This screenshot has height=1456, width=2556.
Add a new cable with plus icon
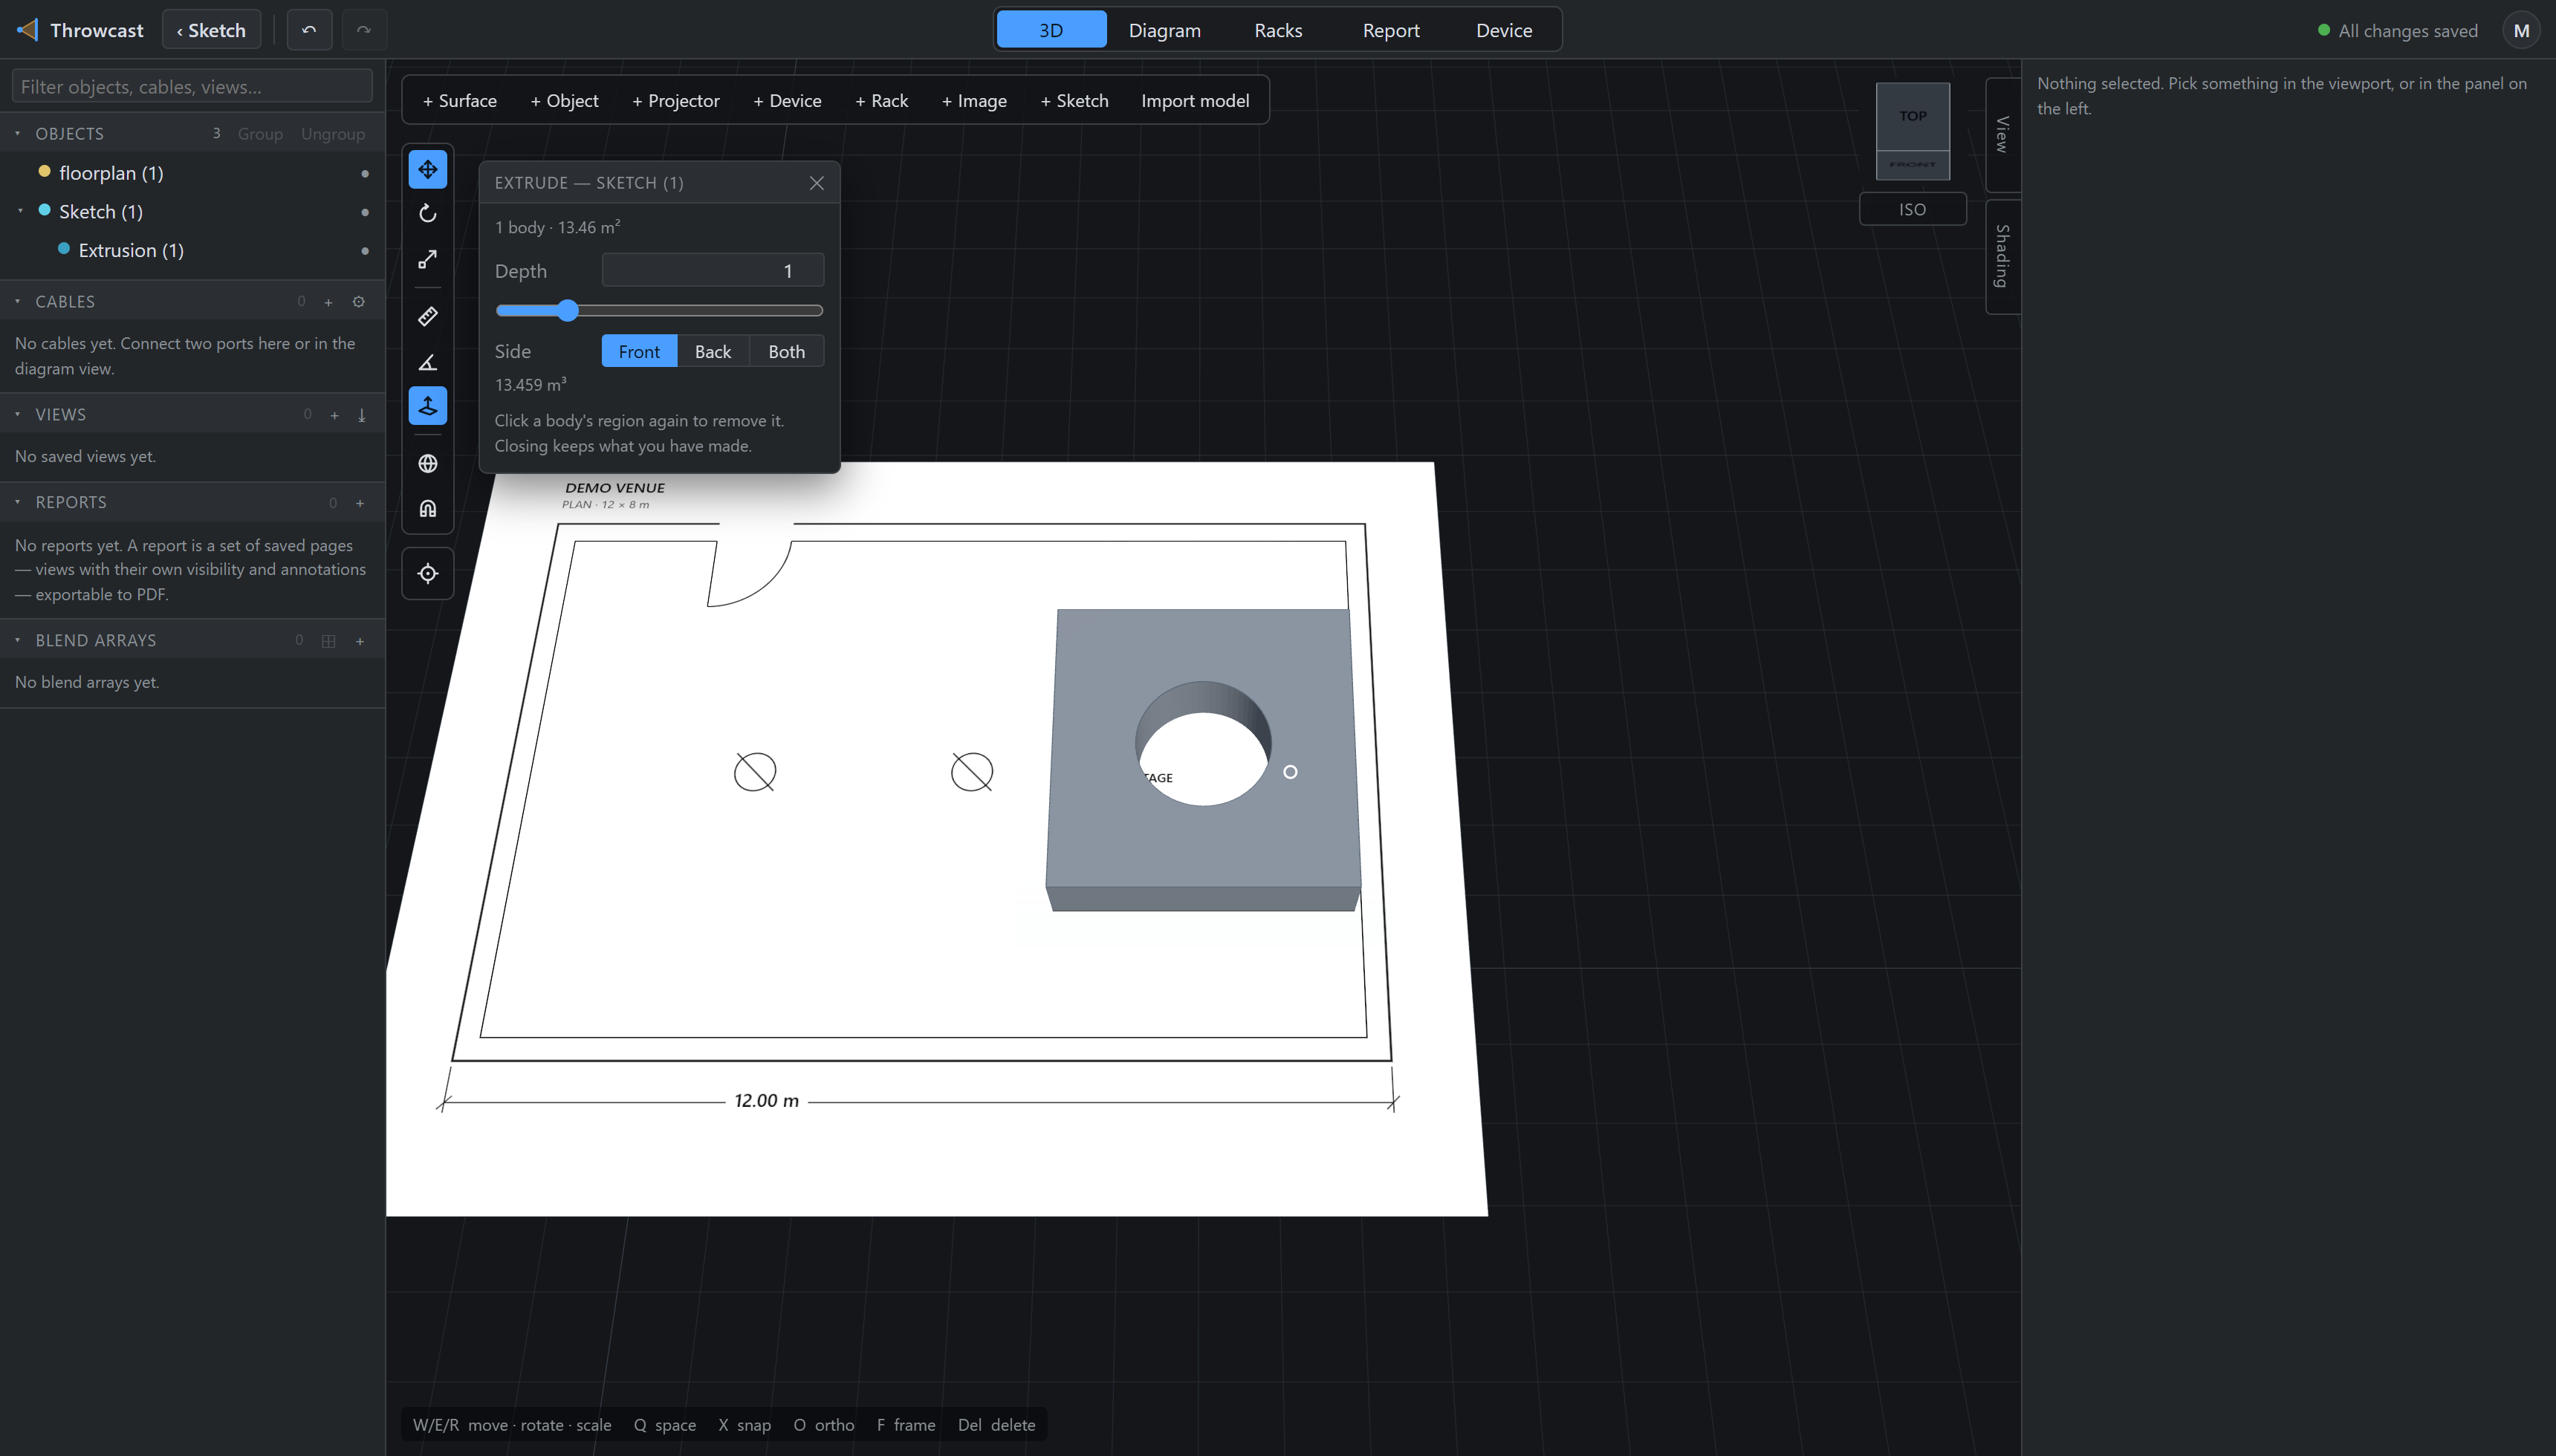coord(328,302)
